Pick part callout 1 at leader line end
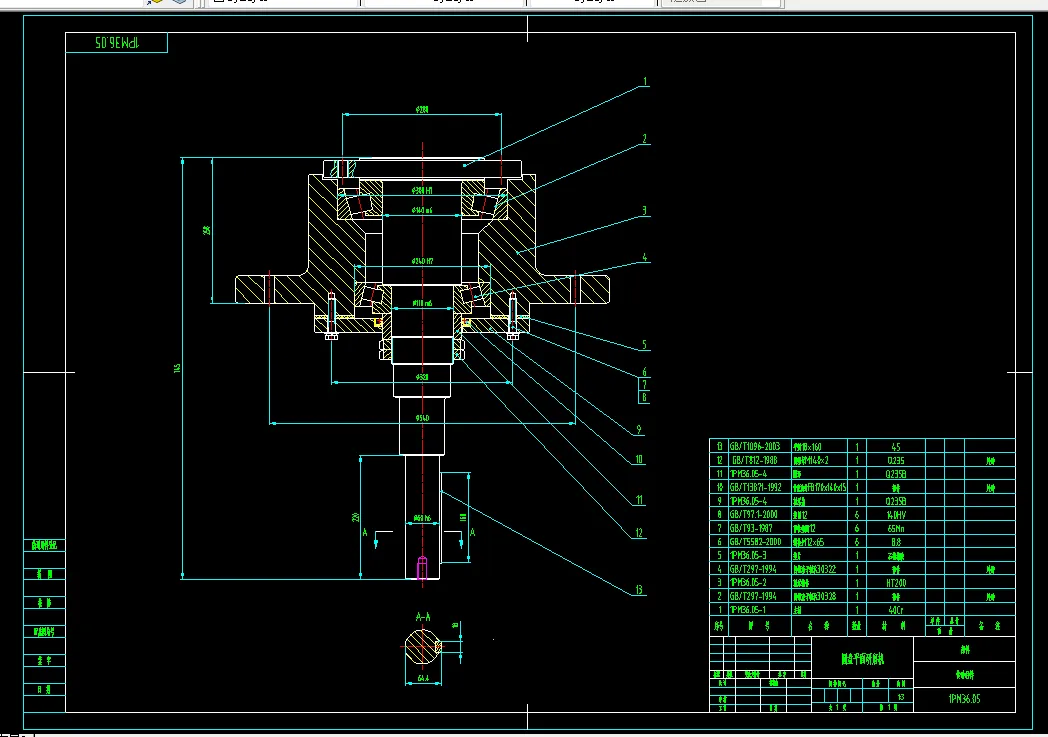 pyautogui.click(x=645, y=82)
